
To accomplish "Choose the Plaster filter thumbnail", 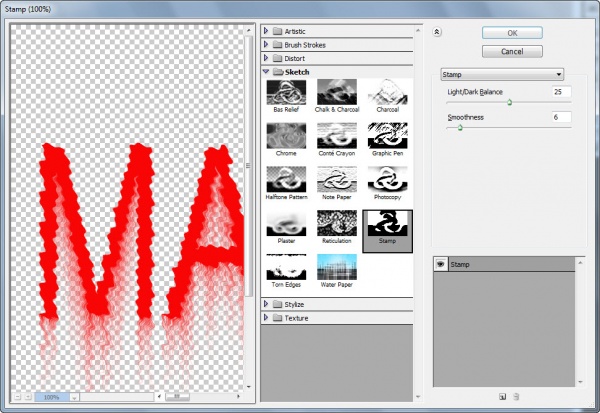I will pyautogui.click(x=286, y=223).
